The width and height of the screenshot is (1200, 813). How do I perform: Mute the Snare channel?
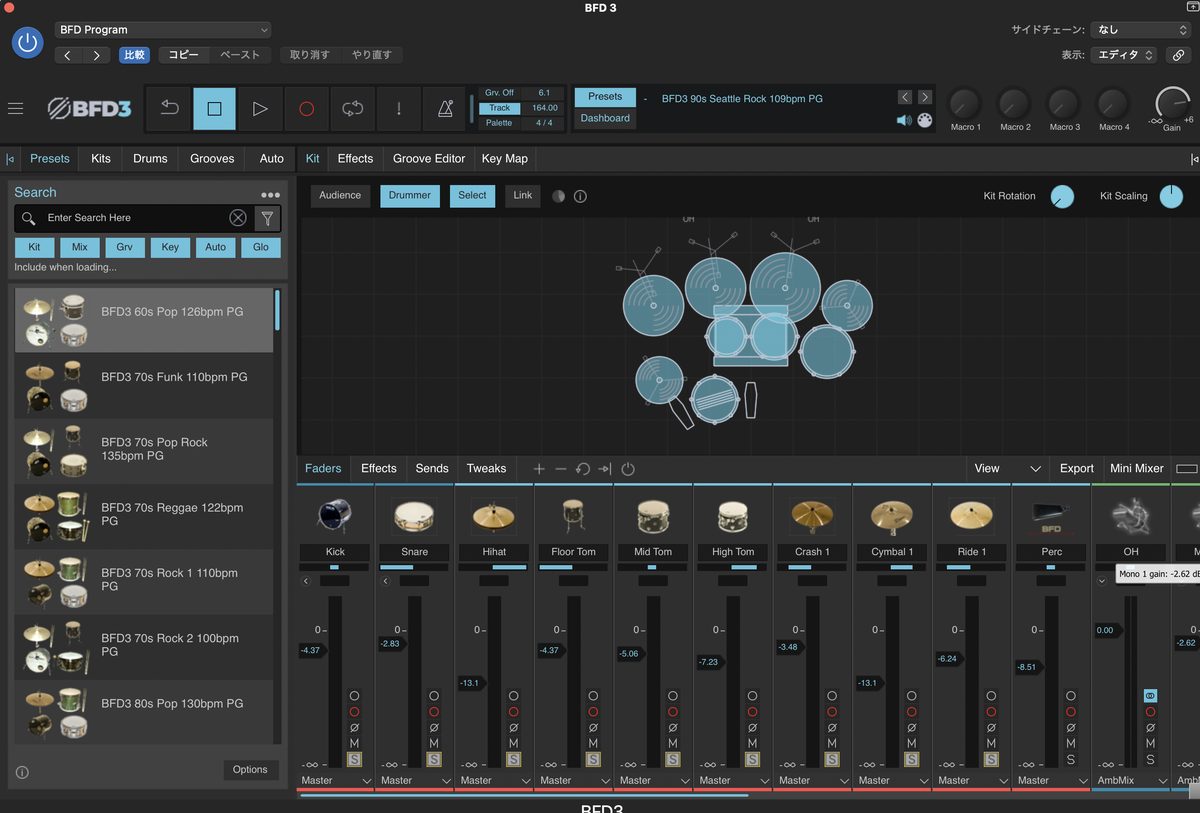434,743
